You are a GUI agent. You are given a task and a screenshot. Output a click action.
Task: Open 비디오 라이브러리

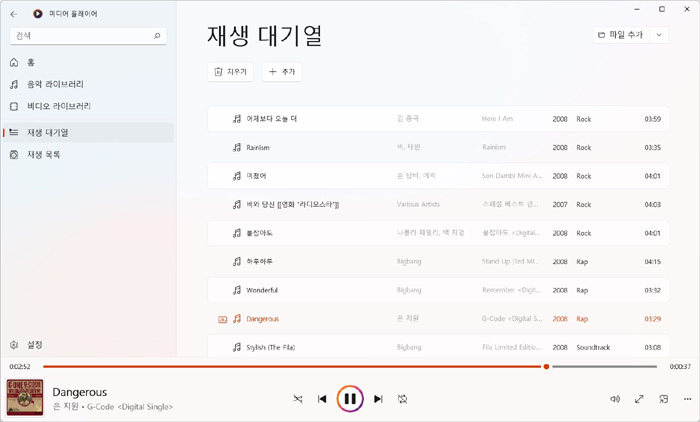click(x=88, y=106)
